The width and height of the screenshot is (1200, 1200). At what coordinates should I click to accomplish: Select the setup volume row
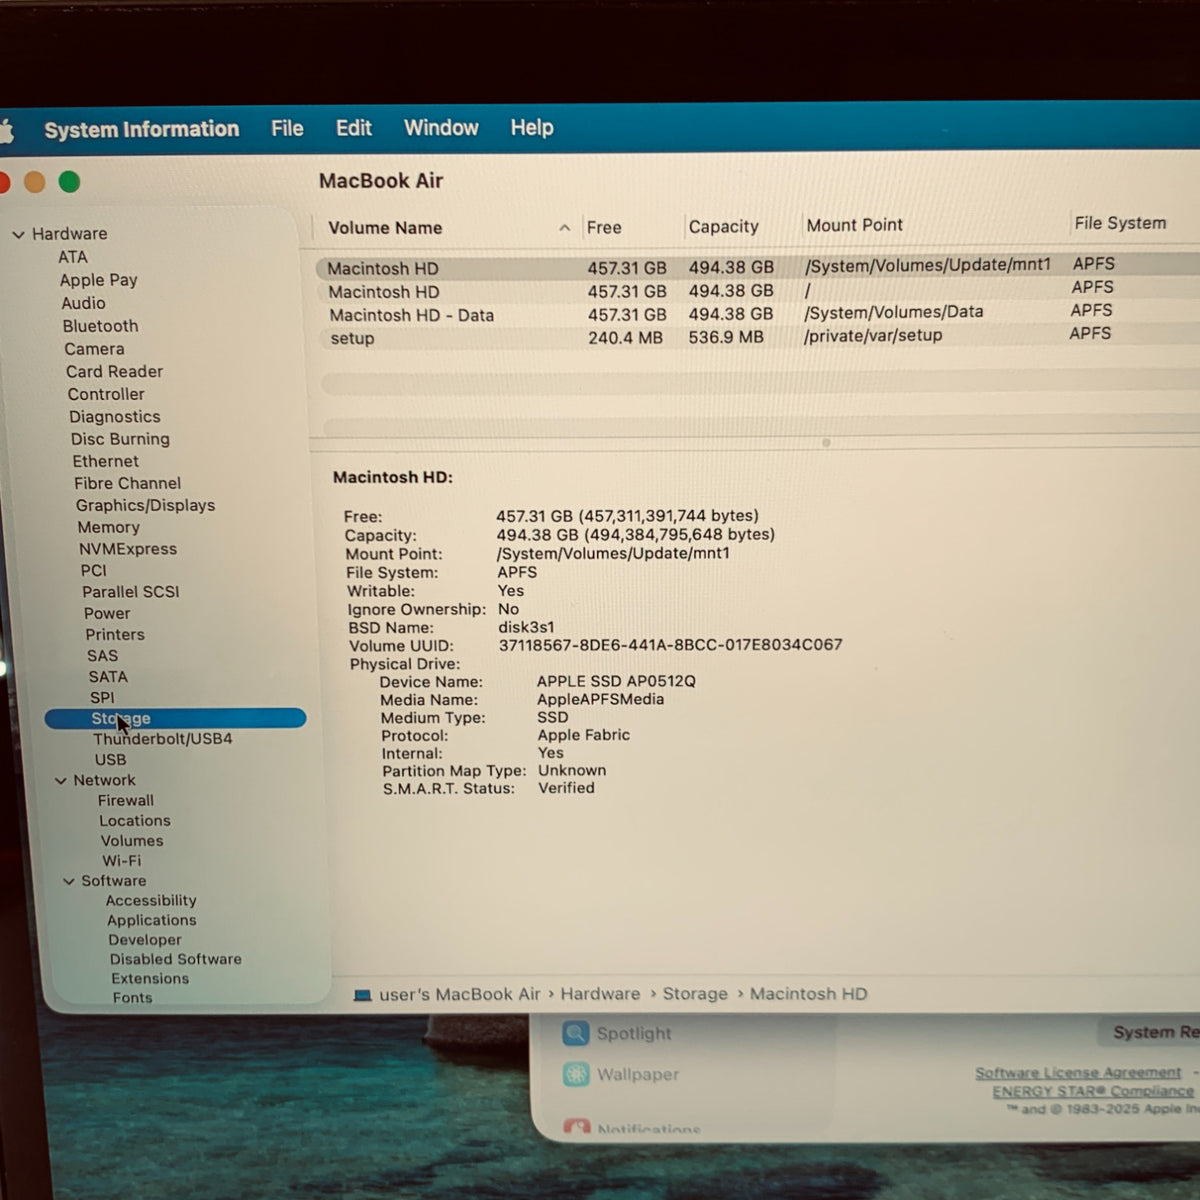point(757,337)
